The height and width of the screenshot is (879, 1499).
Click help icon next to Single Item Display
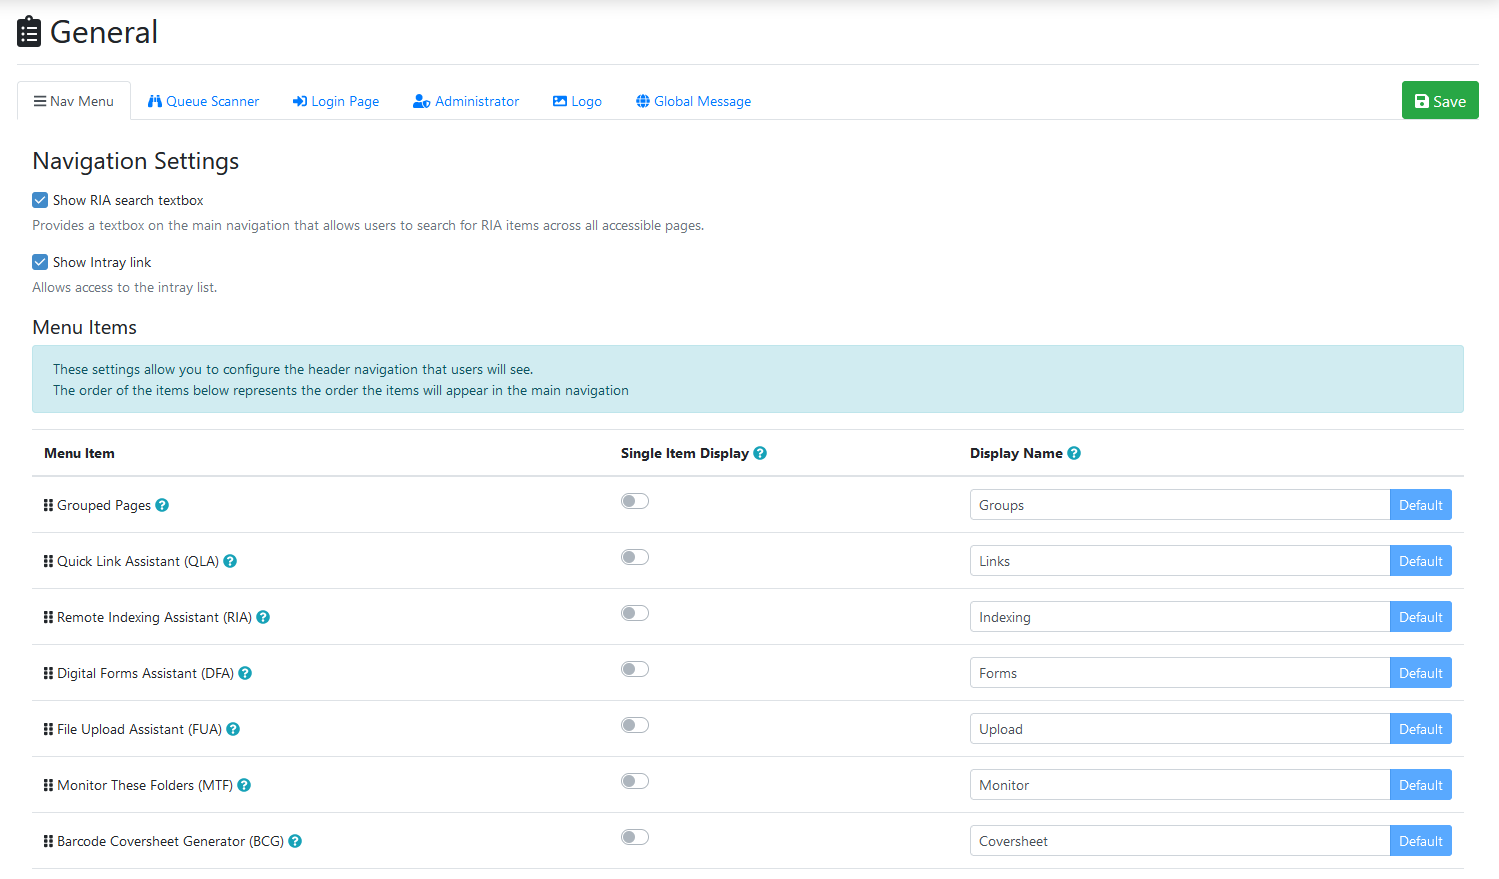click(760, 453)
